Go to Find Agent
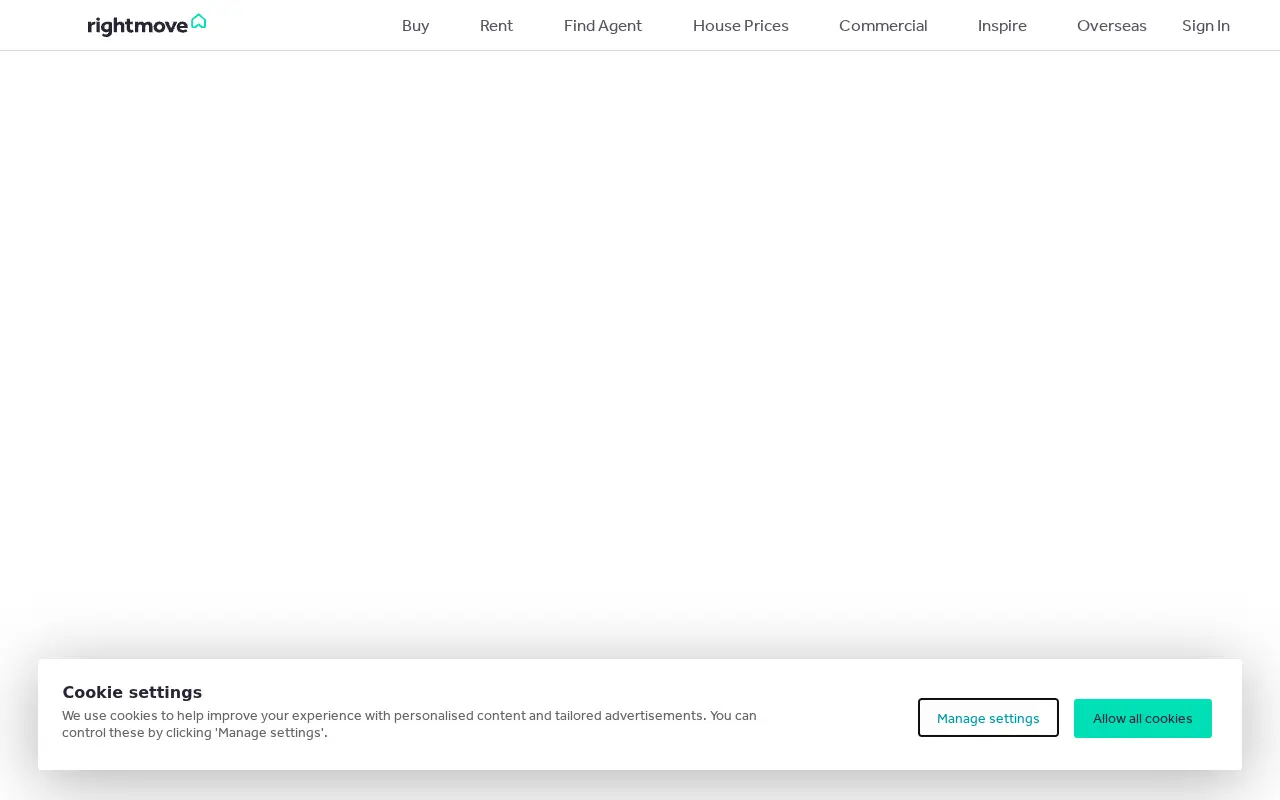 tap(603, 26)
